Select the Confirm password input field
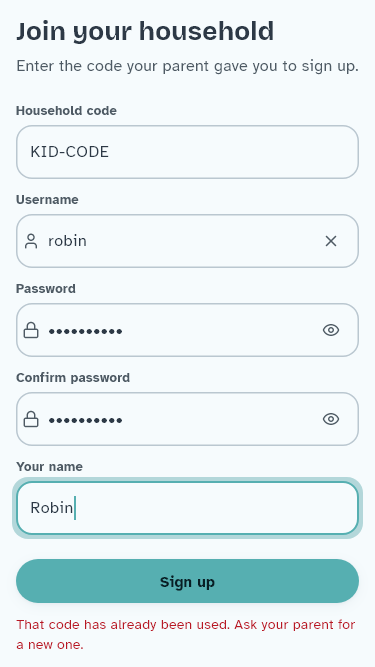375x667 pixels. point(188,419)
